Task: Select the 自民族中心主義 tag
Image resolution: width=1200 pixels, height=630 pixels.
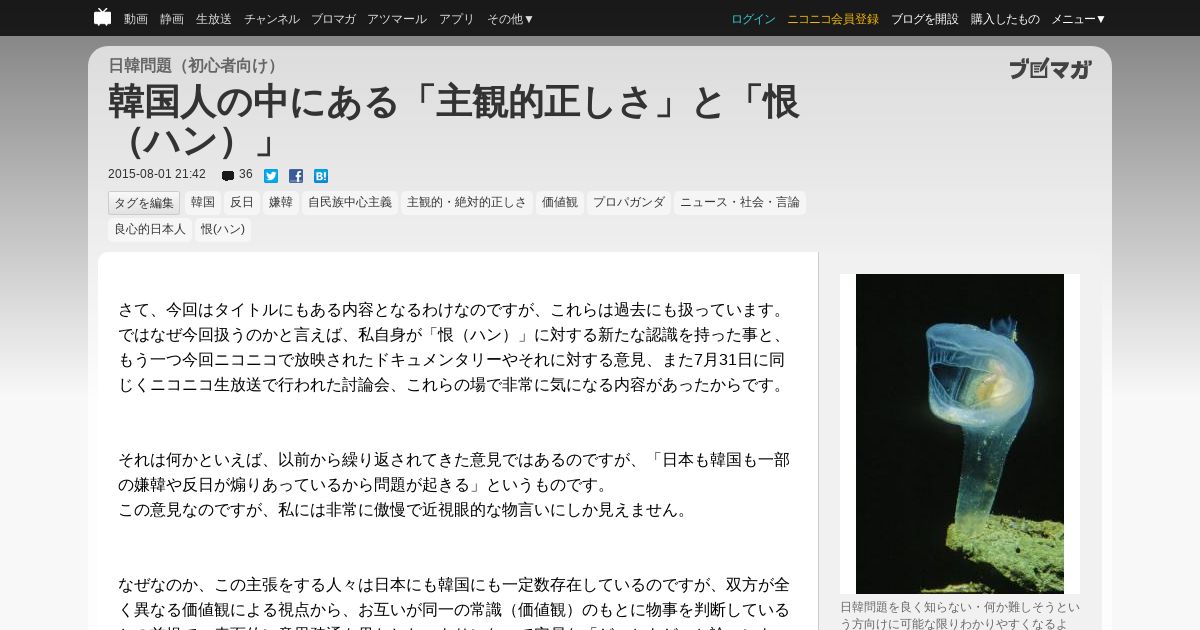Action: click(350, 202)
